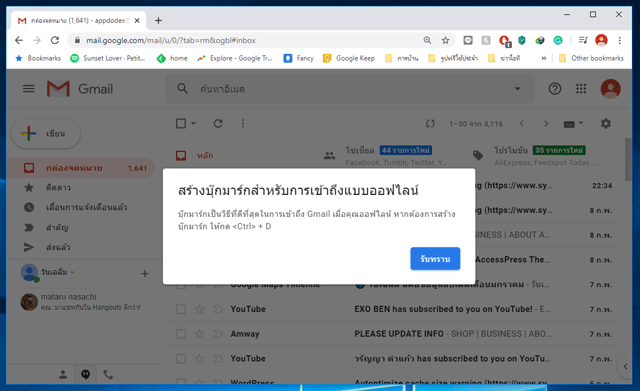Mark the Amway email as important
The height and width of the screenshot is (391, 640).
click(218, 334)
